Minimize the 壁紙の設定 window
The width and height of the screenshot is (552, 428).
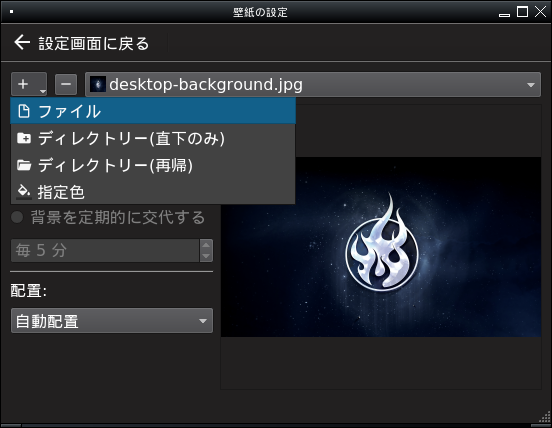tap(504, 15)
